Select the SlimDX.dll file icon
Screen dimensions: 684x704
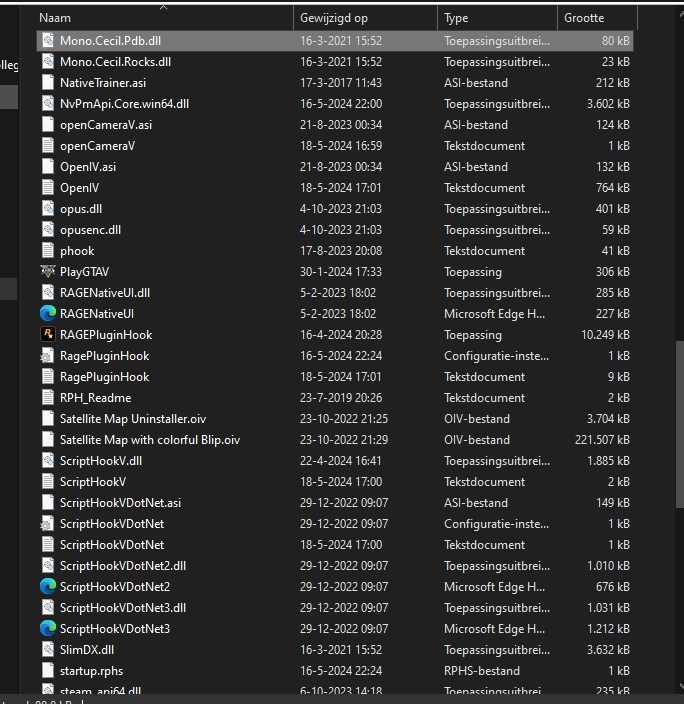click(x=48, y=650)
